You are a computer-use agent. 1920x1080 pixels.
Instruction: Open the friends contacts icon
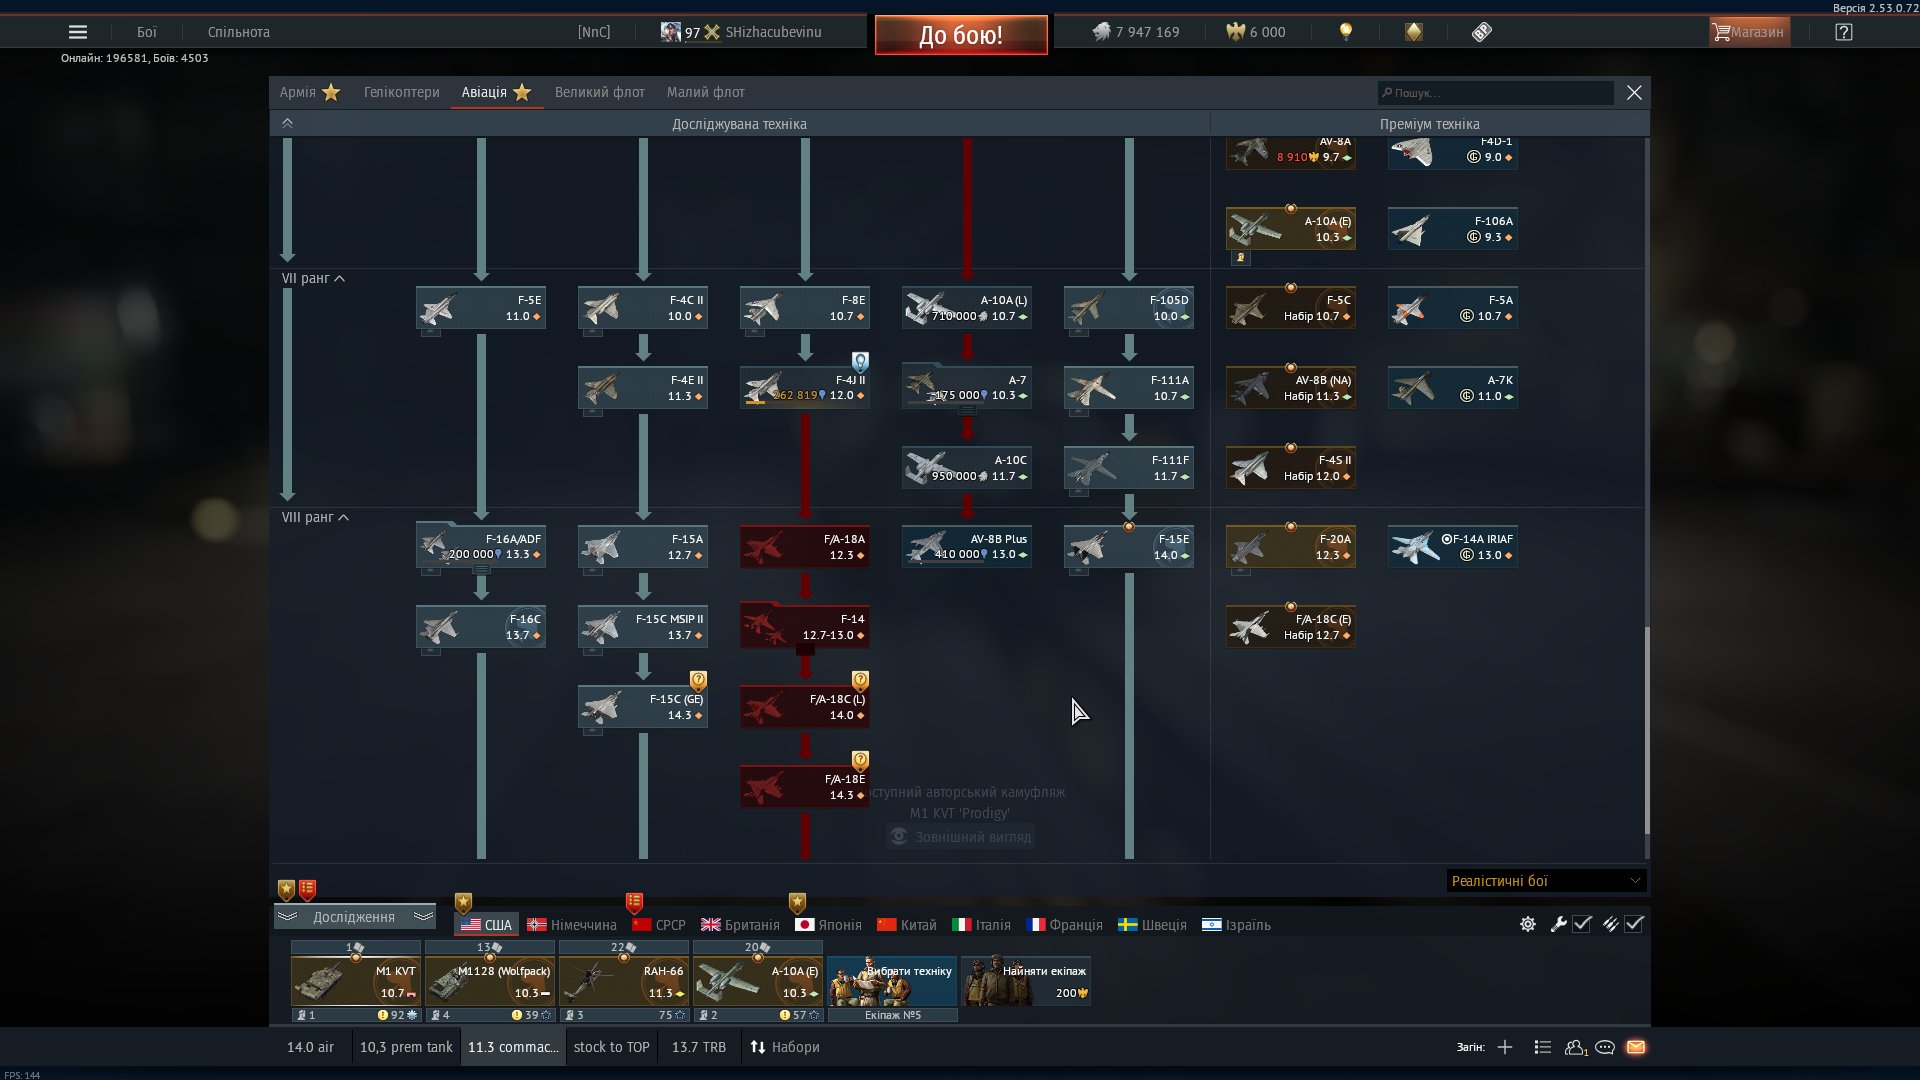[x=1575, y=1047]
